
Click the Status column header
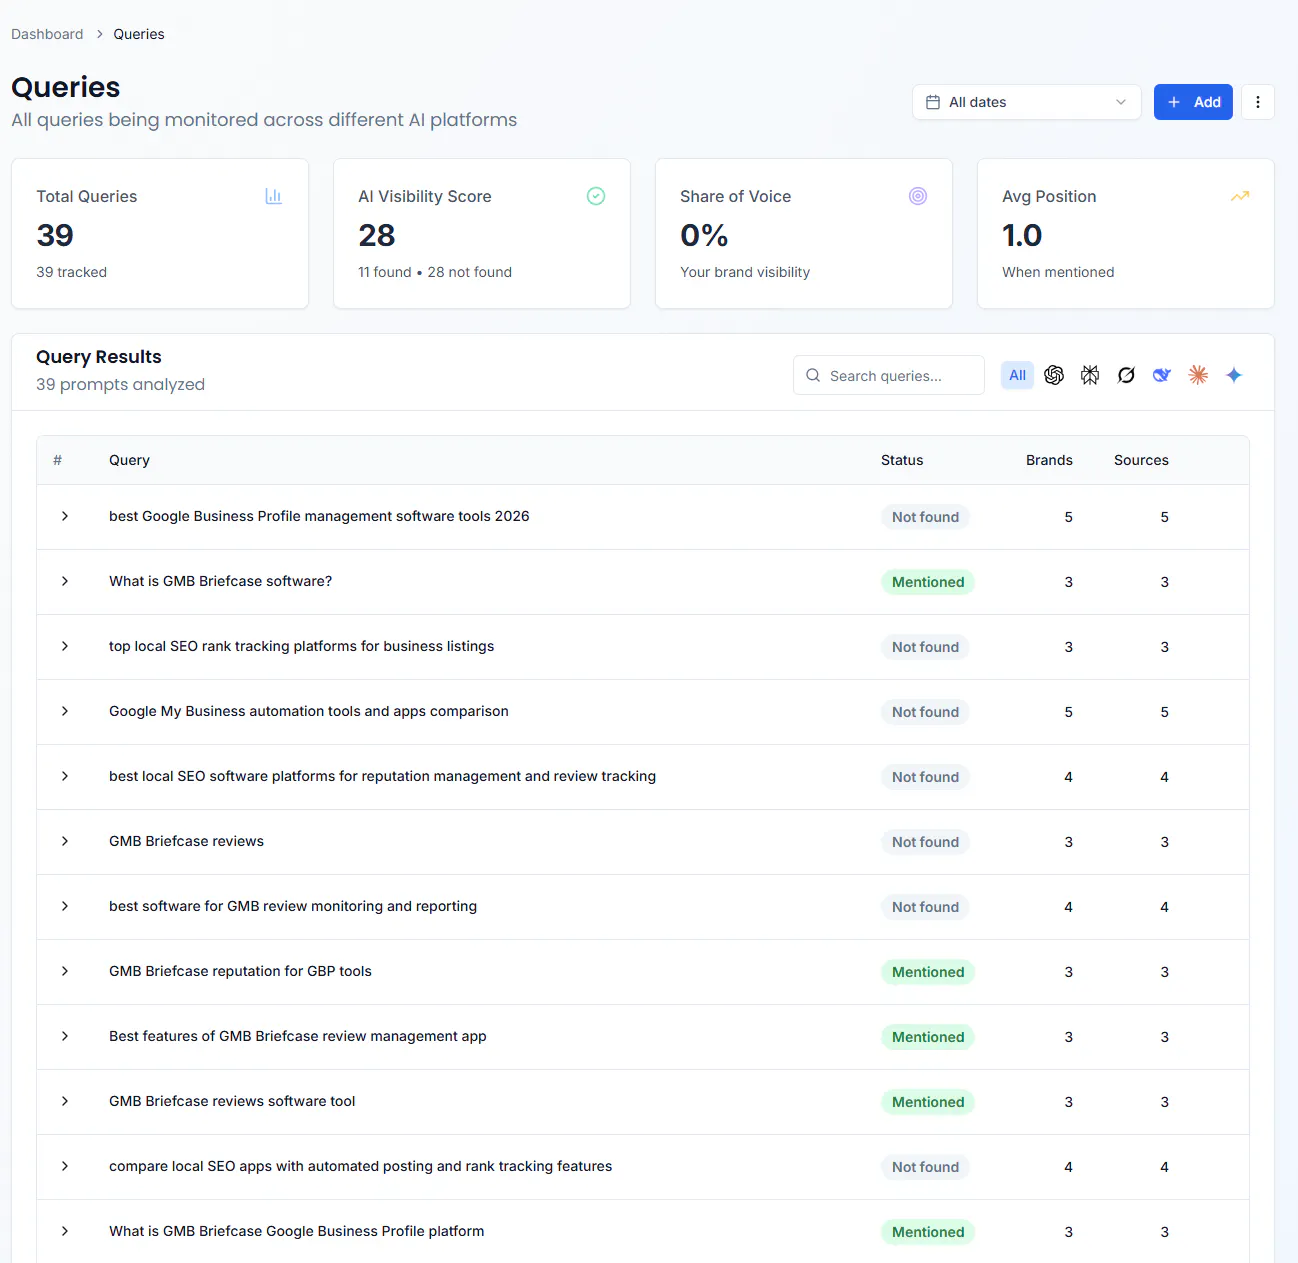pyautogui.click(x=902, y=460)
